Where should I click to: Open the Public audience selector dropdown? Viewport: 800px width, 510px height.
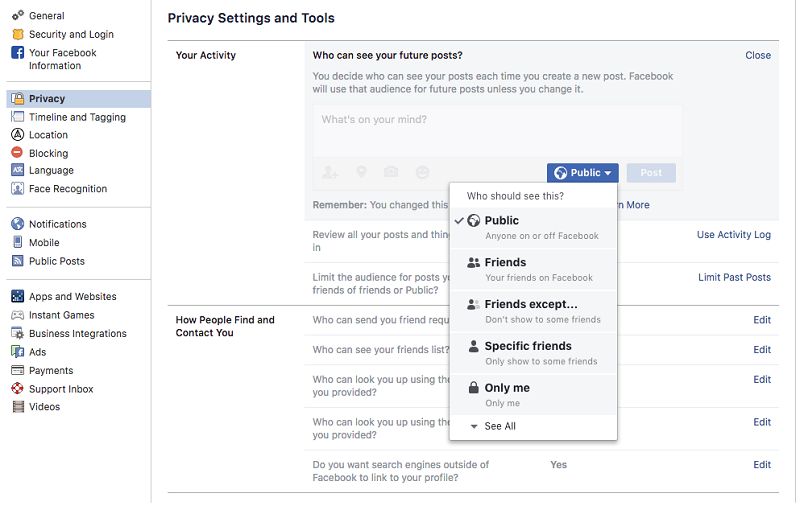tap(583, 173)
